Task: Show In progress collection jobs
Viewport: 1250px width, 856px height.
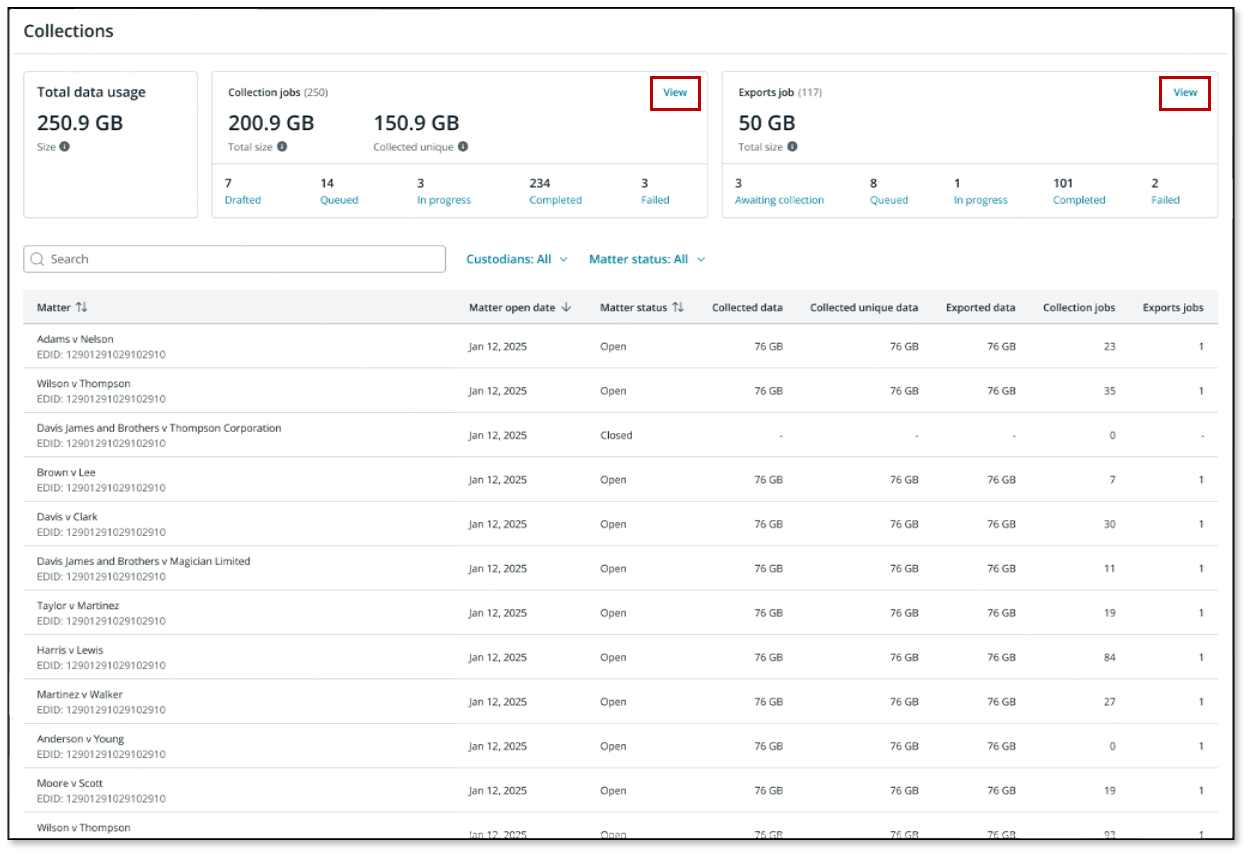Action: pyautogui.click(x=443, y=200)
